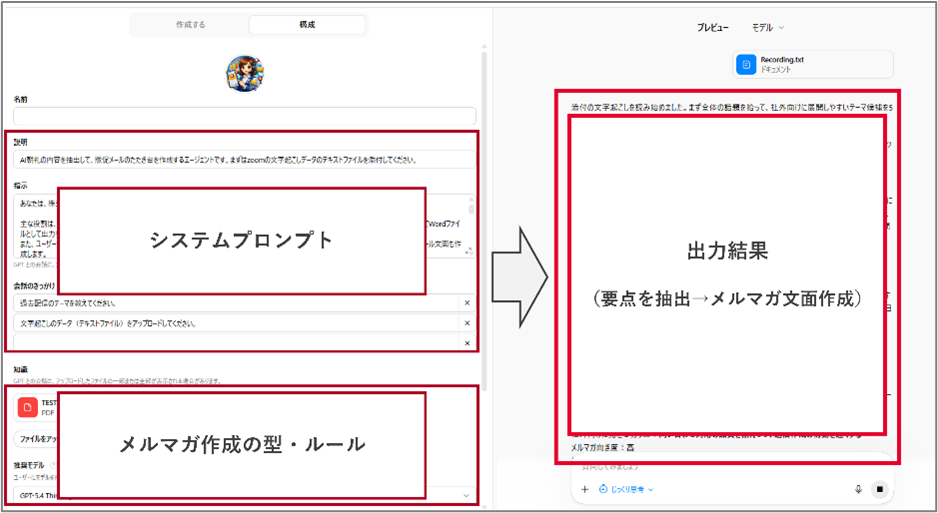Click the Recording.txt file name

tap(782, 60)
